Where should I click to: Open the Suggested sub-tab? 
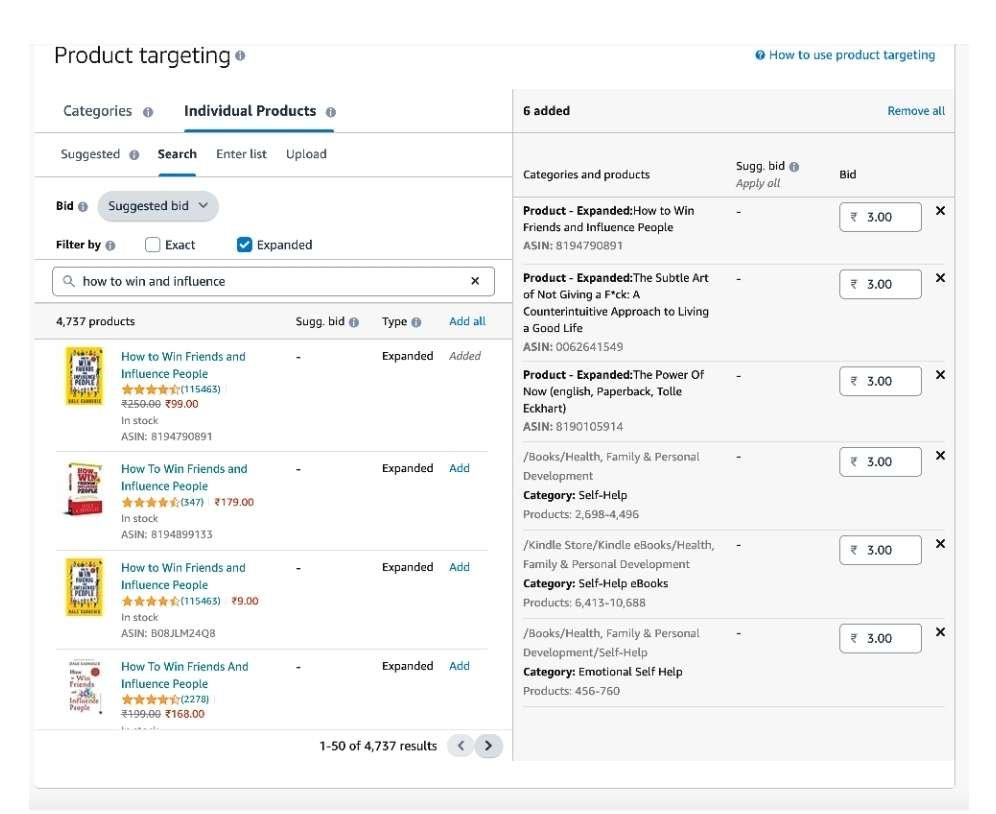tap(90, 154)
